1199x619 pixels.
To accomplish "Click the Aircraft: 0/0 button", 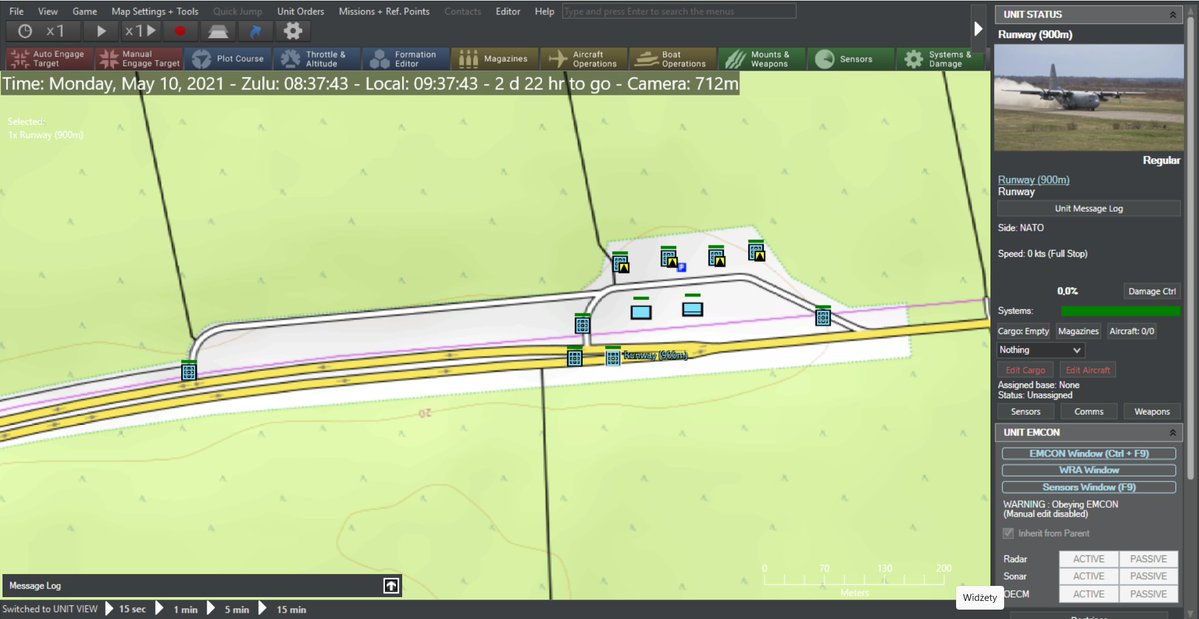I will [x=1131, y=331].
